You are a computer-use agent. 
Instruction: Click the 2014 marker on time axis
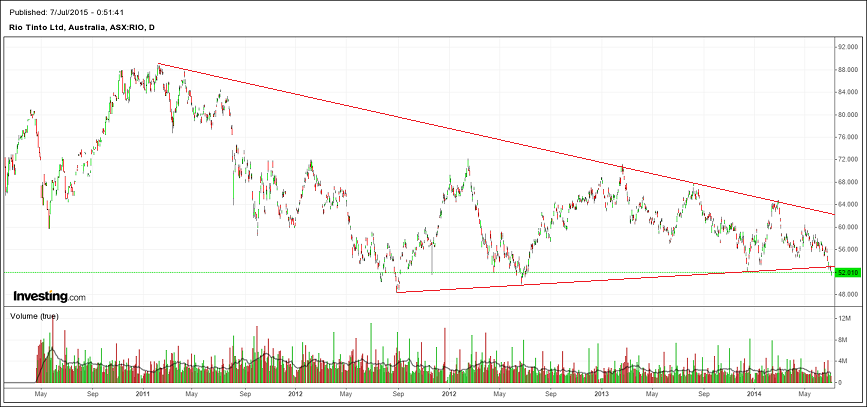tap(757, 394)
